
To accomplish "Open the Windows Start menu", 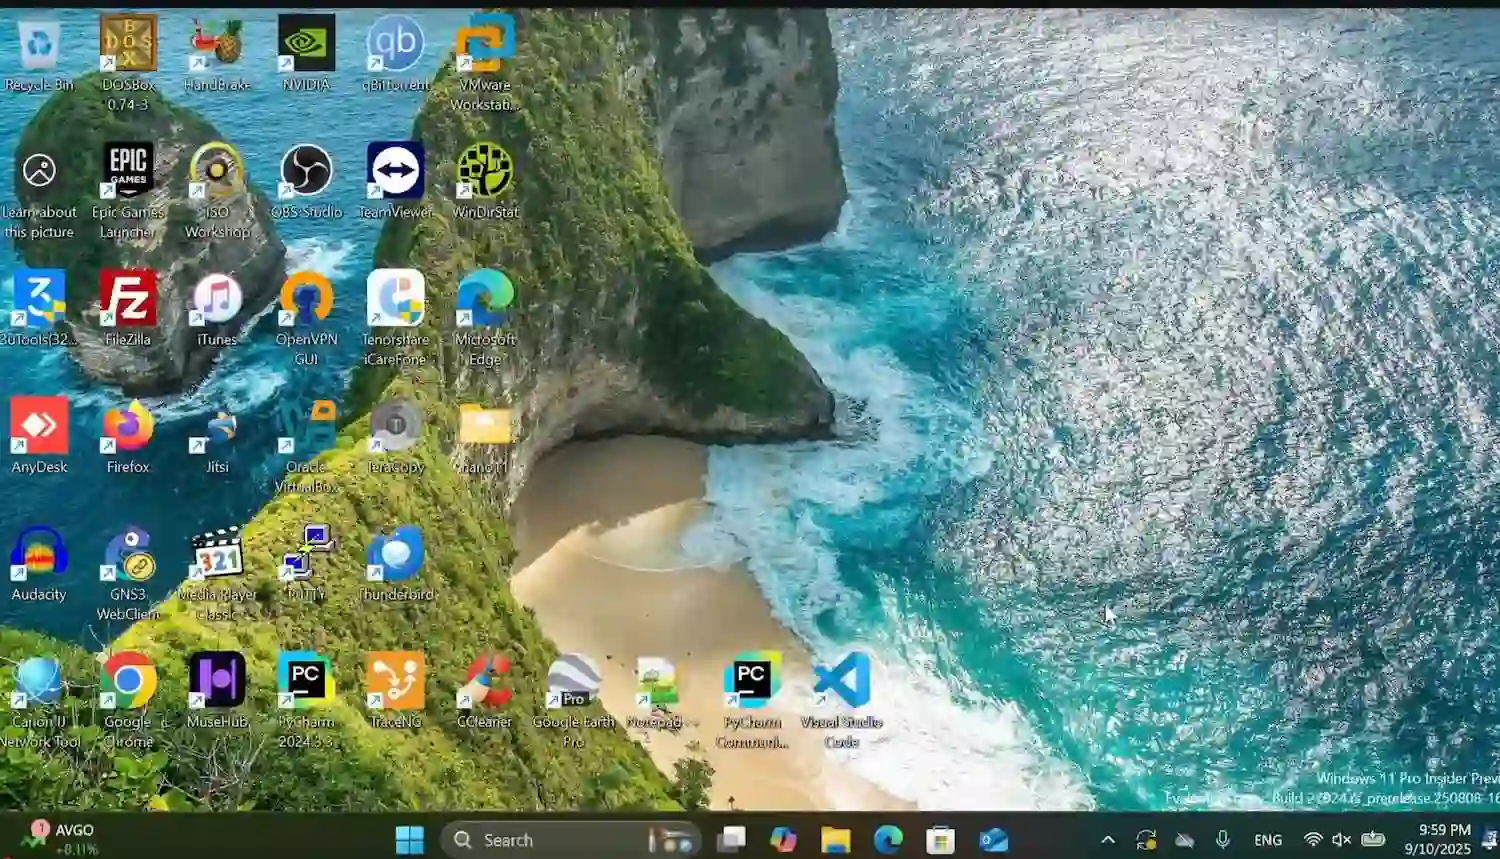I will coord(409,840).
